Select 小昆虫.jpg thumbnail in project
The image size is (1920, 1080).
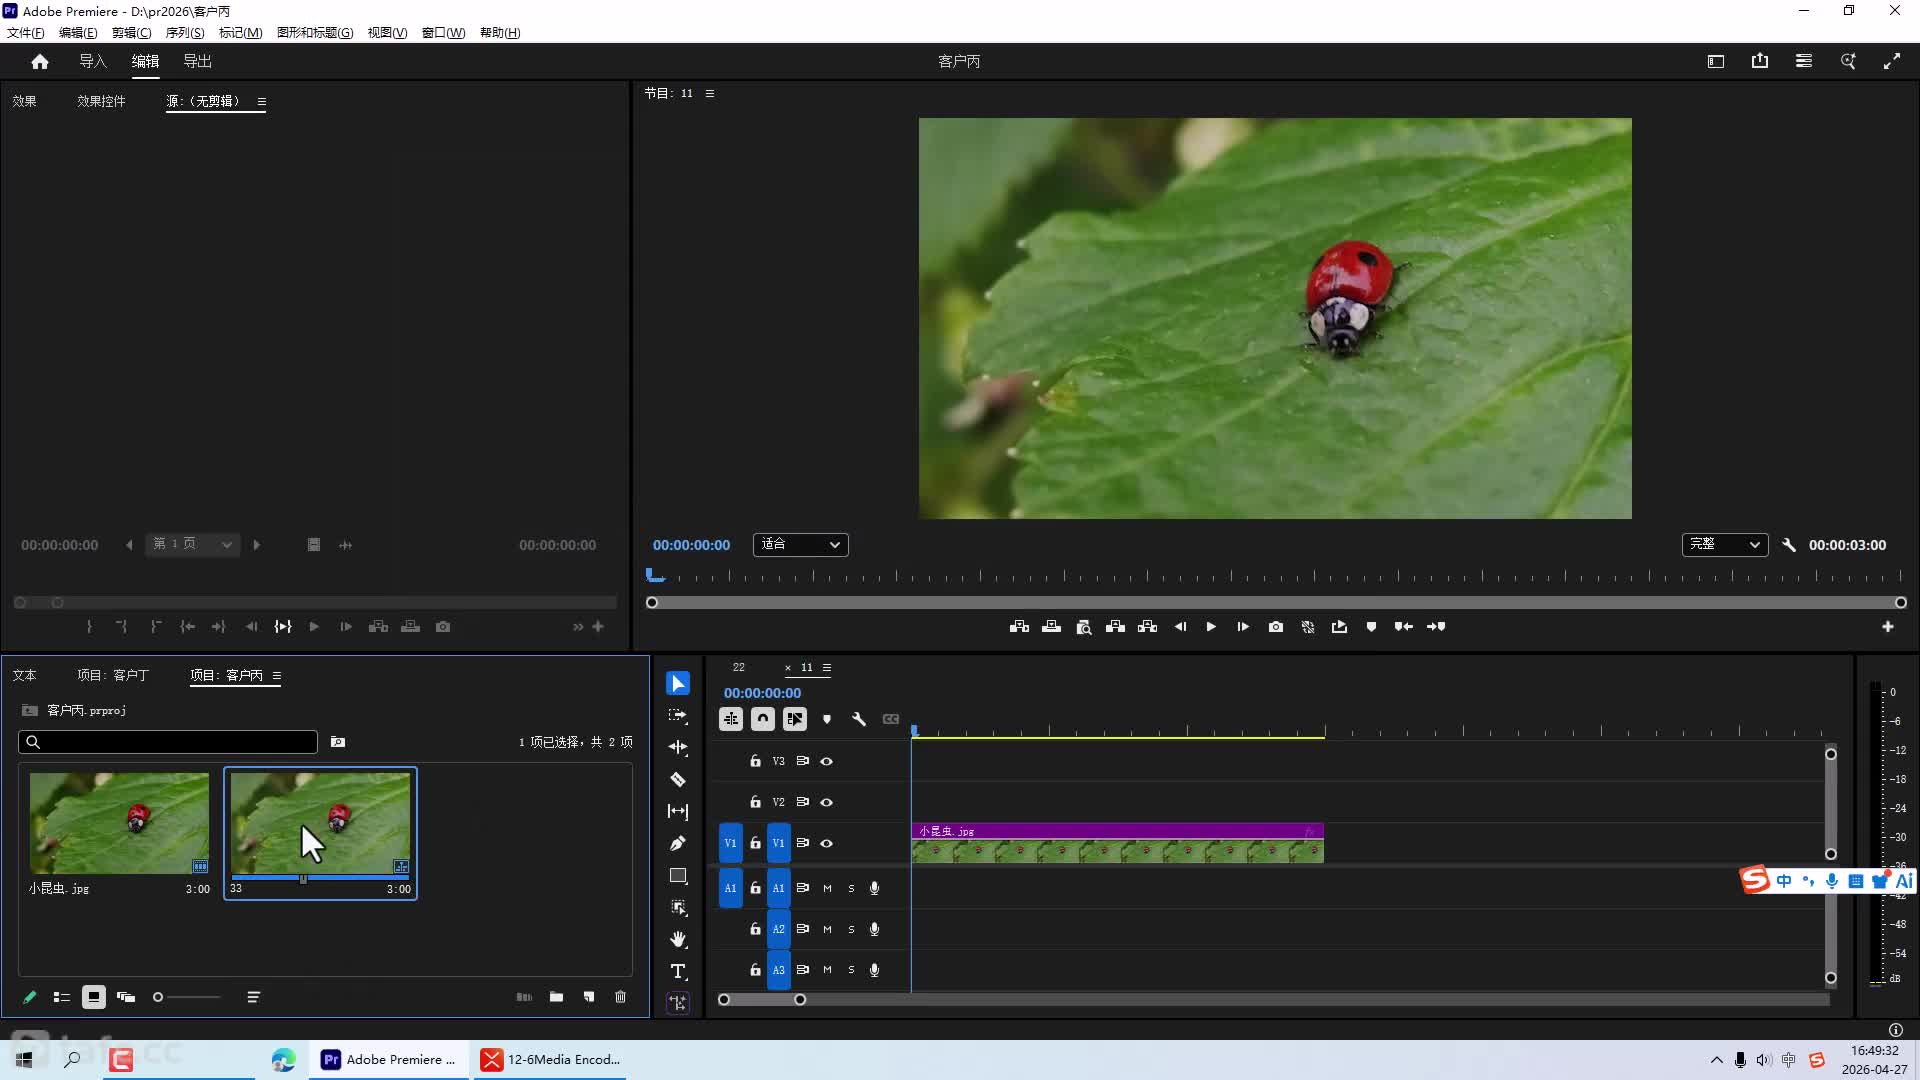pyautogui.click(x=120, y=823)
